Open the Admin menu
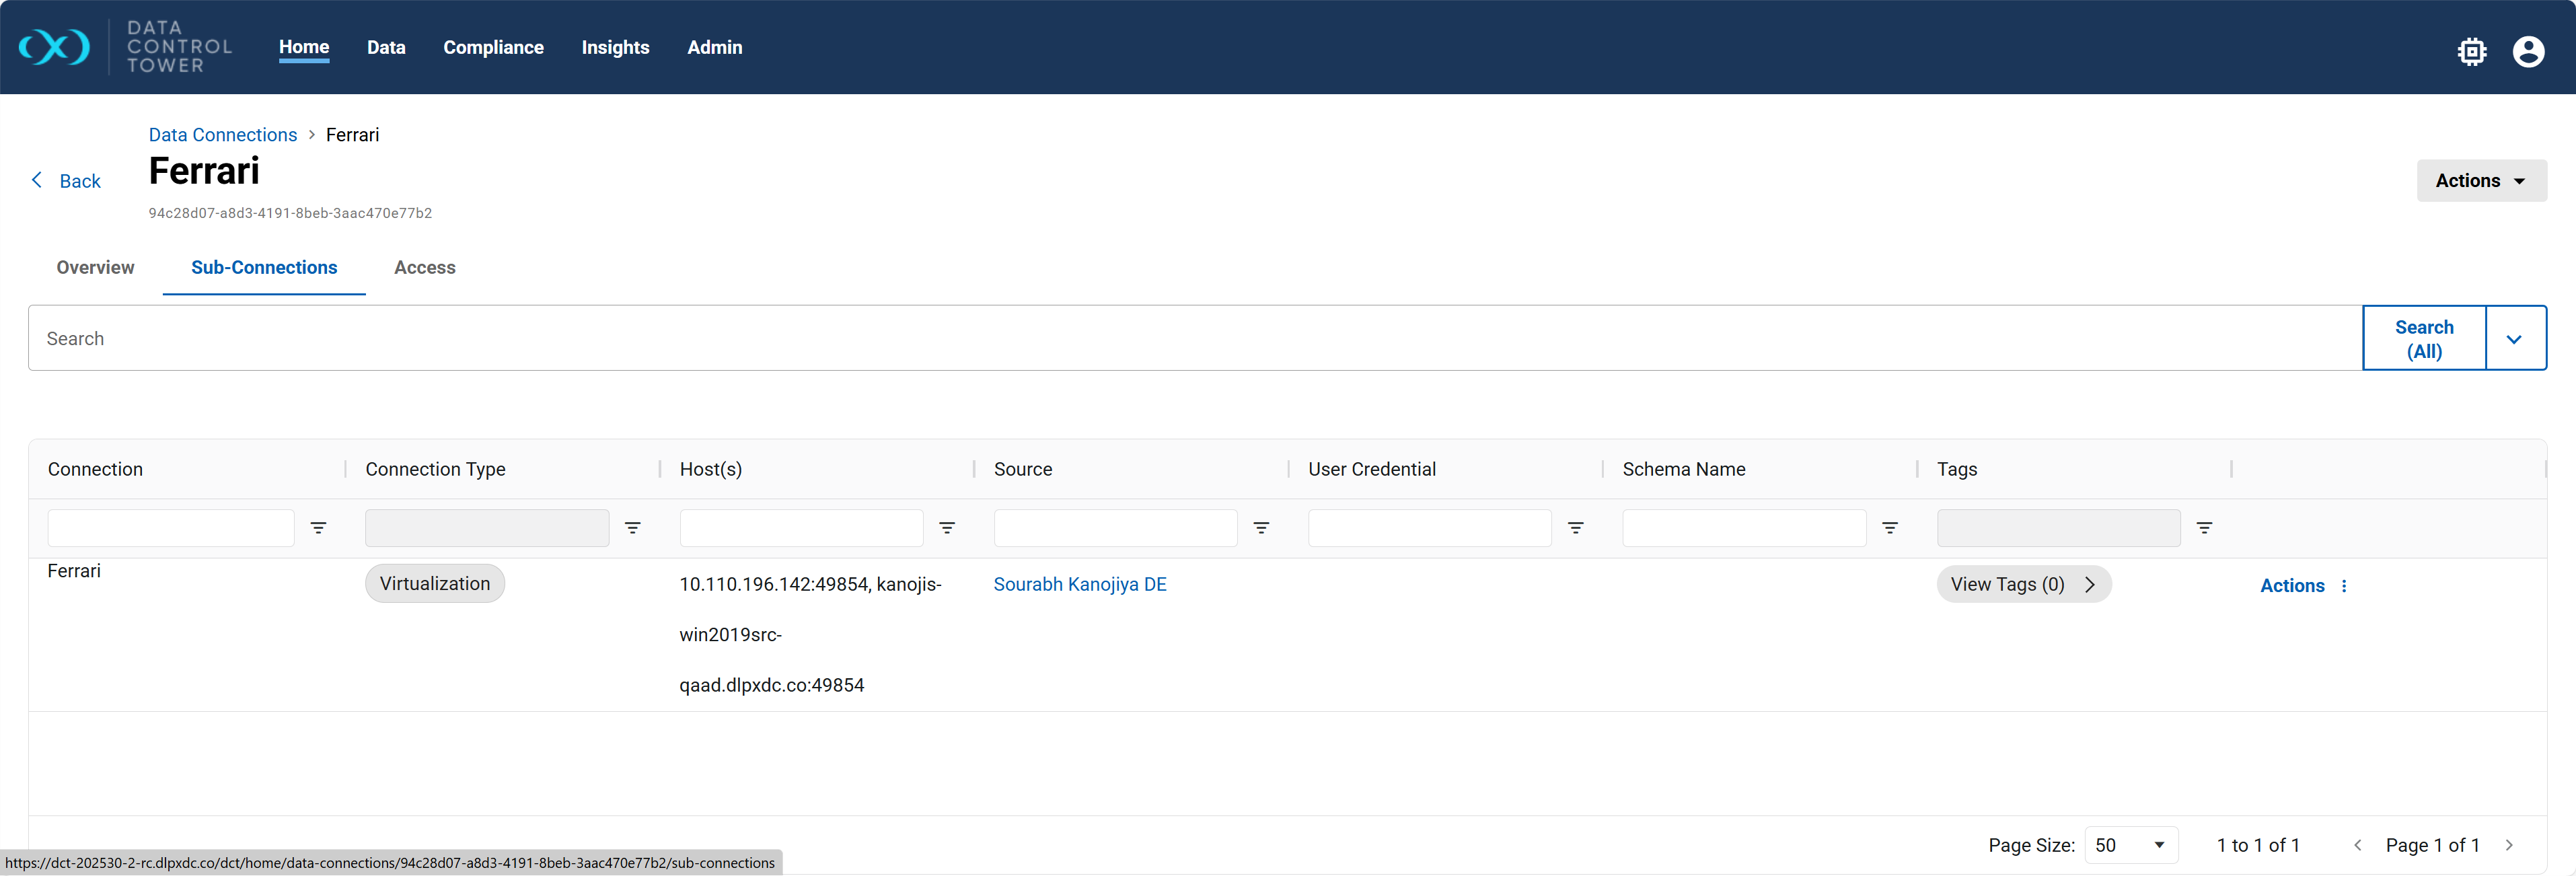The image size is (2576, 876). [714, 47]
